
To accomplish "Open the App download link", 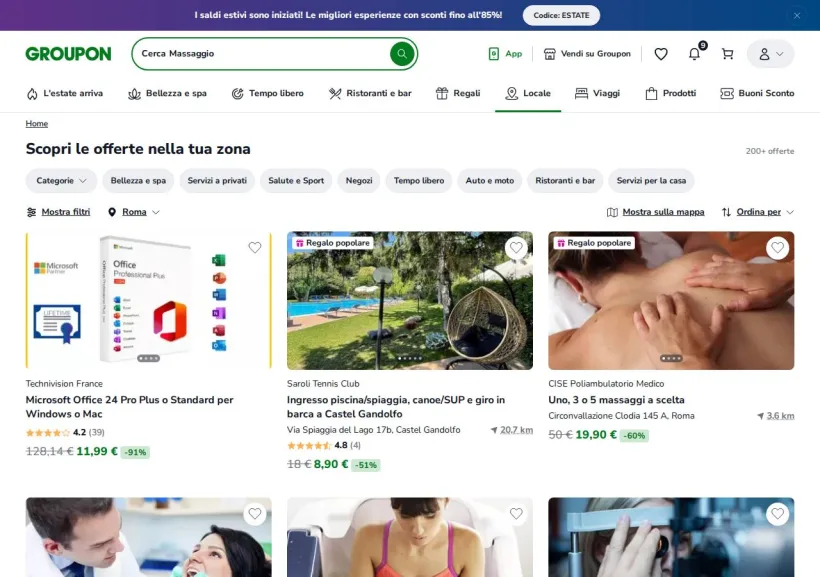I will [x=505, y=53].
